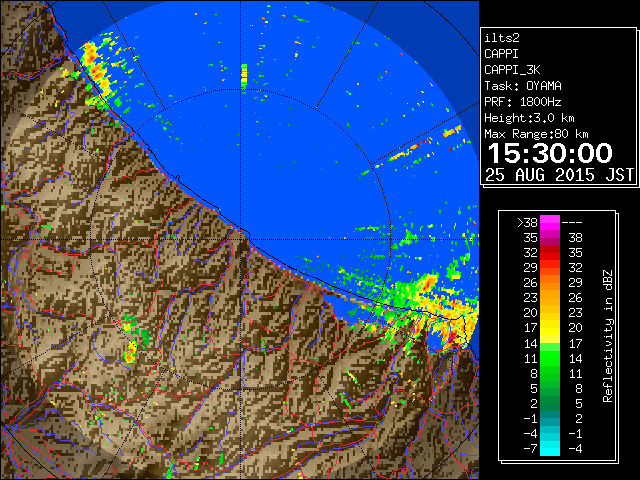Click the "ilts2" label in the info box
The width and height of the screenshot is (640, 480).
[x=502, y=38]
